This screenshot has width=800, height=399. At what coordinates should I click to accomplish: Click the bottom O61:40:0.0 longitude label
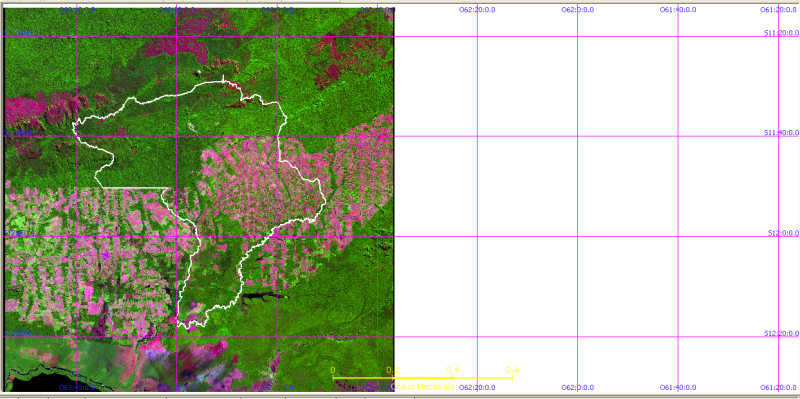677,388
